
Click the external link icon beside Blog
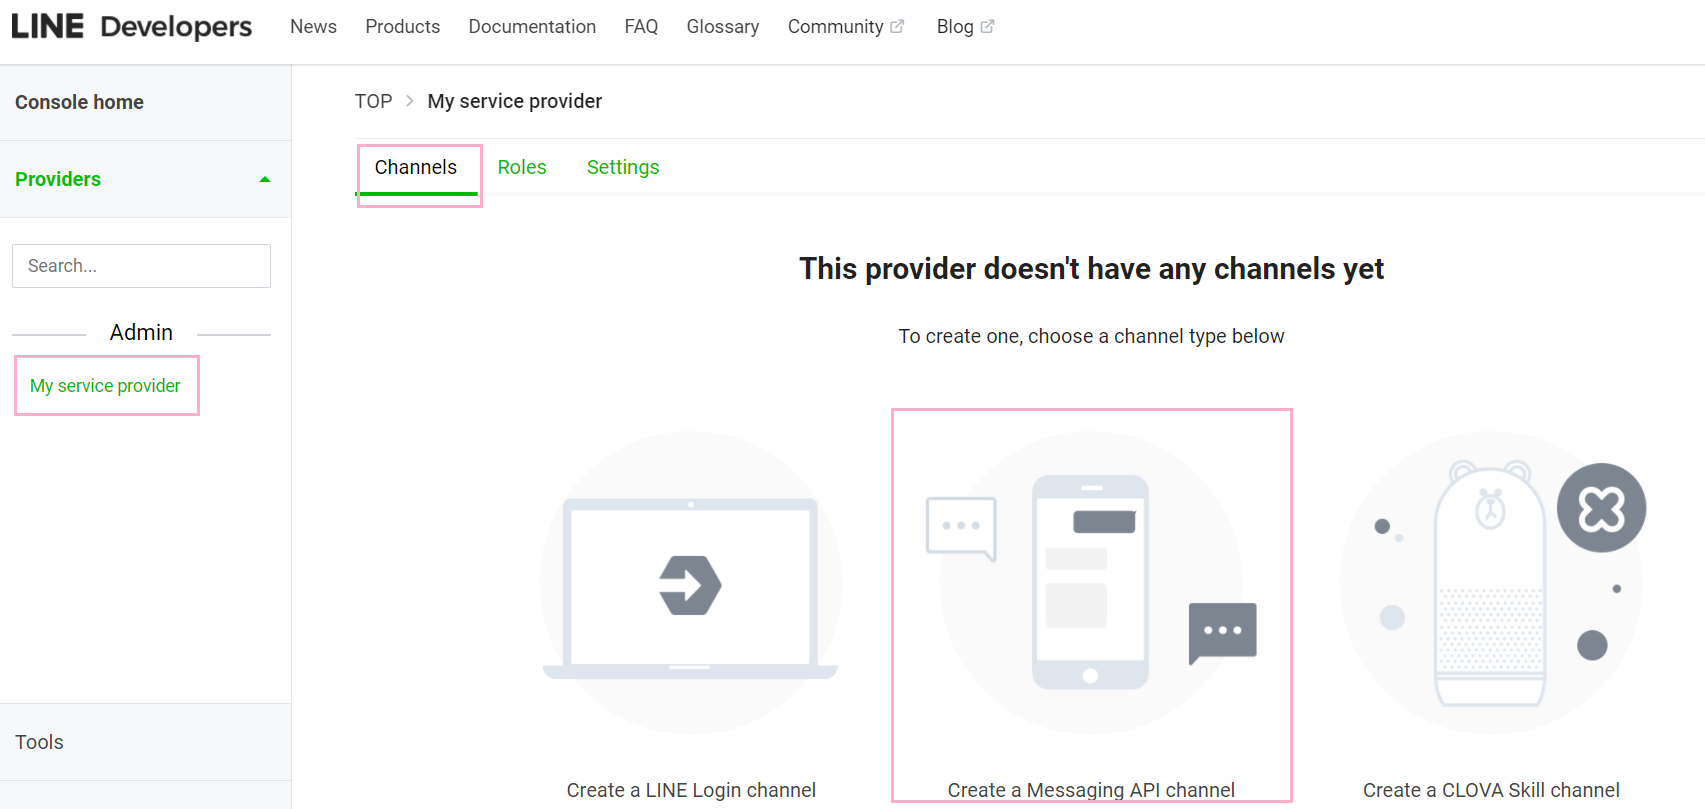(987, 27)
